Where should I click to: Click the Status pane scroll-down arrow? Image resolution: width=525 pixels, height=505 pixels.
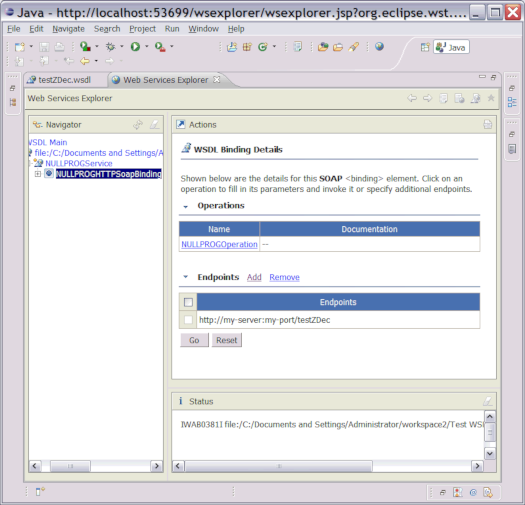click(490, 453)
